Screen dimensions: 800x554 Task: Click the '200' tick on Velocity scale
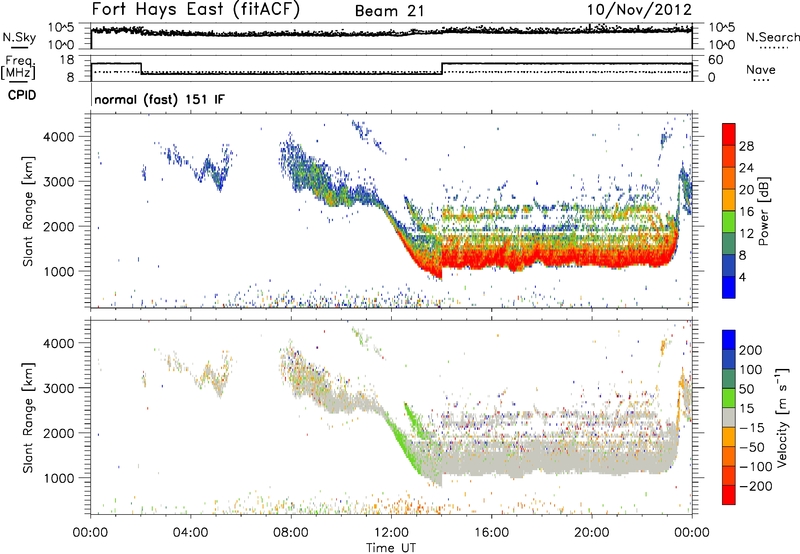click(751, 350)
